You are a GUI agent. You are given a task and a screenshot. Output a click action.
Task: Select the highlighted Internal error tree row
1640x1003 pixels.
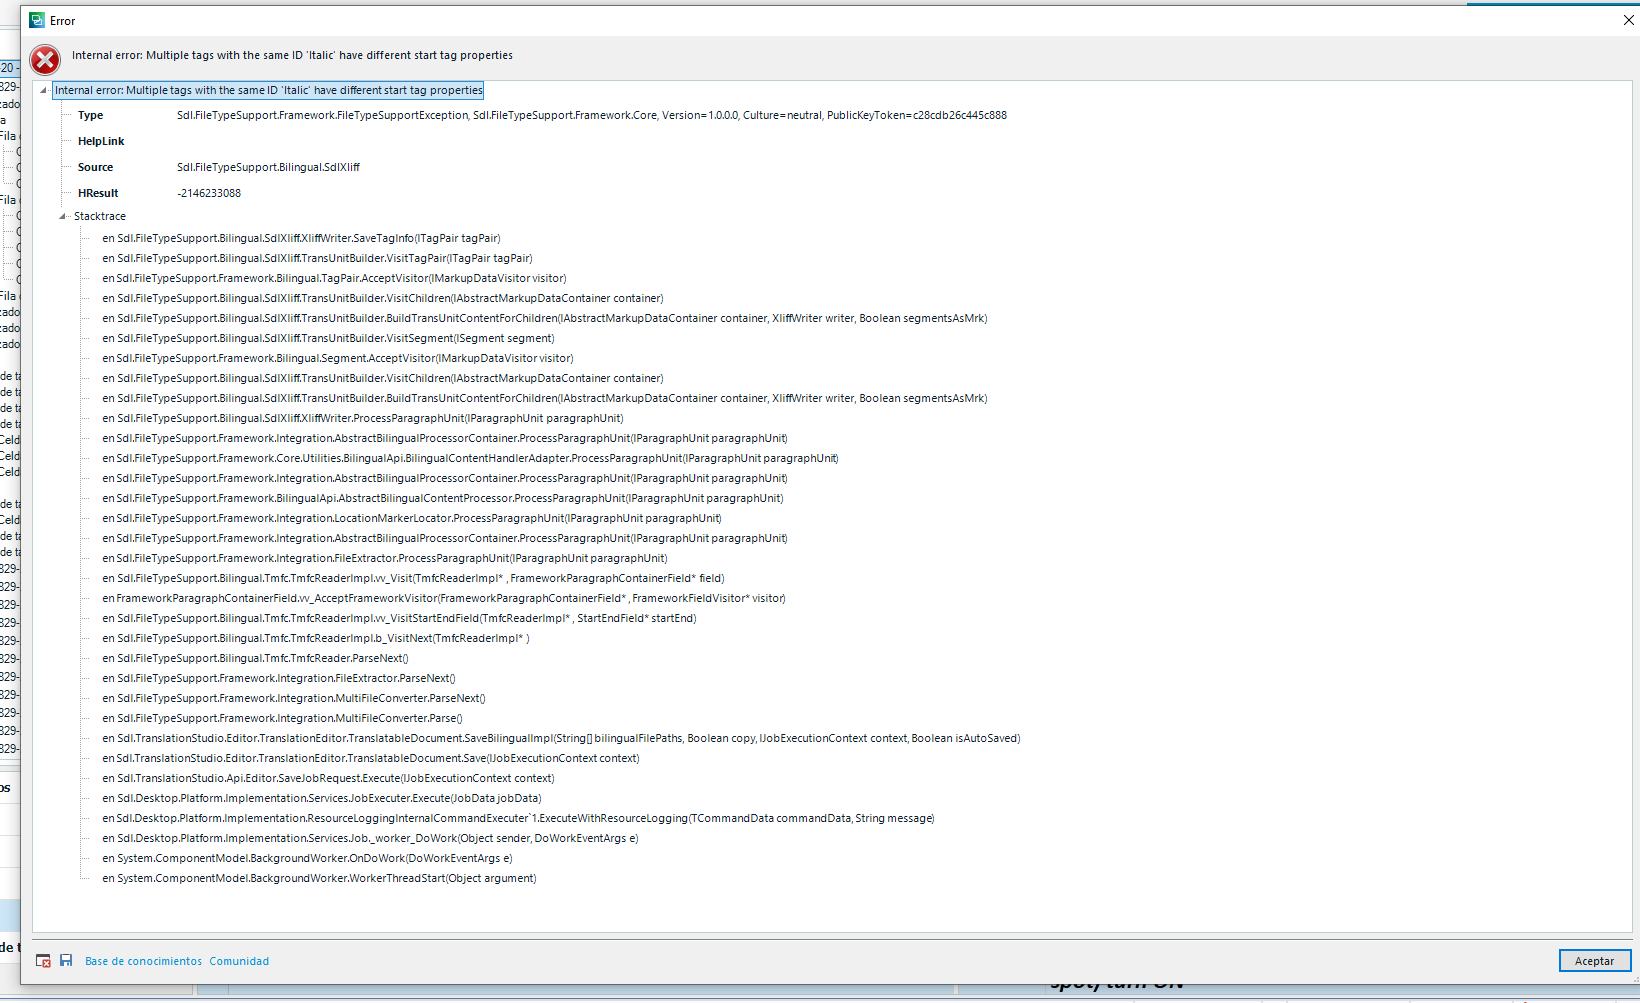pos(268,90)
